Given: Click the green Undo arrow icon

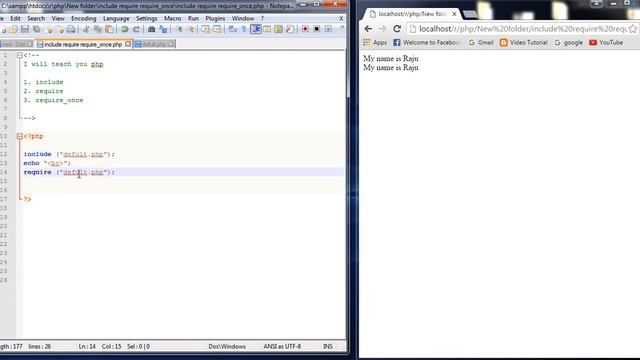Looking at the screenshot, I should click(x=124, y=29).
